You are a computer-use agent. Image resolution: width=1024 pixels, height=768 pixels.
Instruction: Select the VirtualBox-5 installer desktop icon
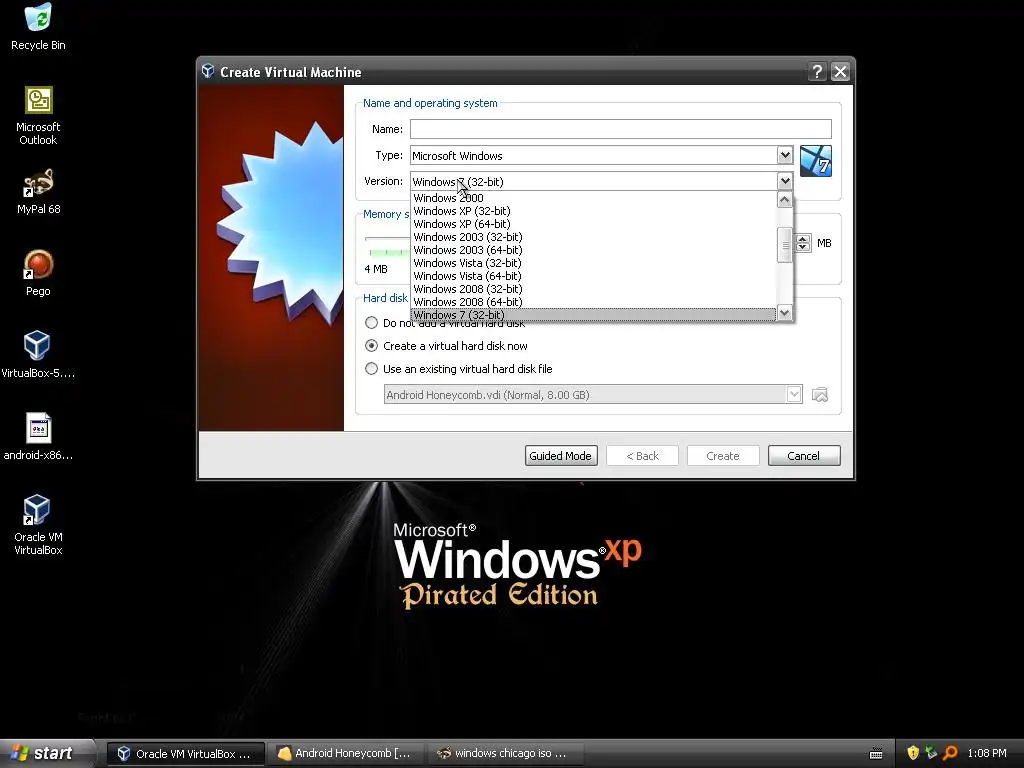pyautogui.click(x=37, y=354)
